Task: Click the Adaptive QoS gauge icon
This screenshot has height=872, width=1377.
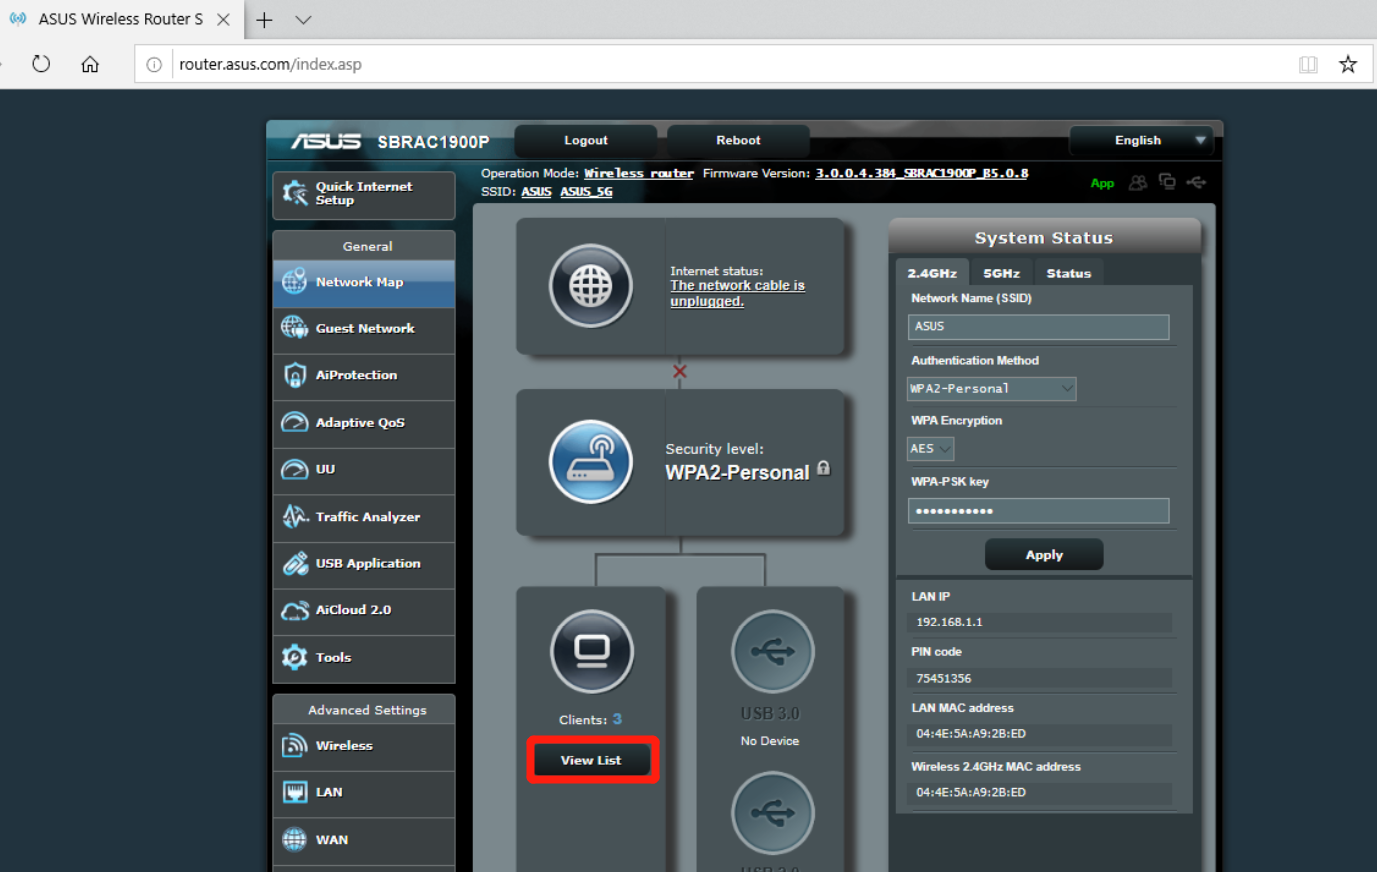Action: (x=294, y=422)
